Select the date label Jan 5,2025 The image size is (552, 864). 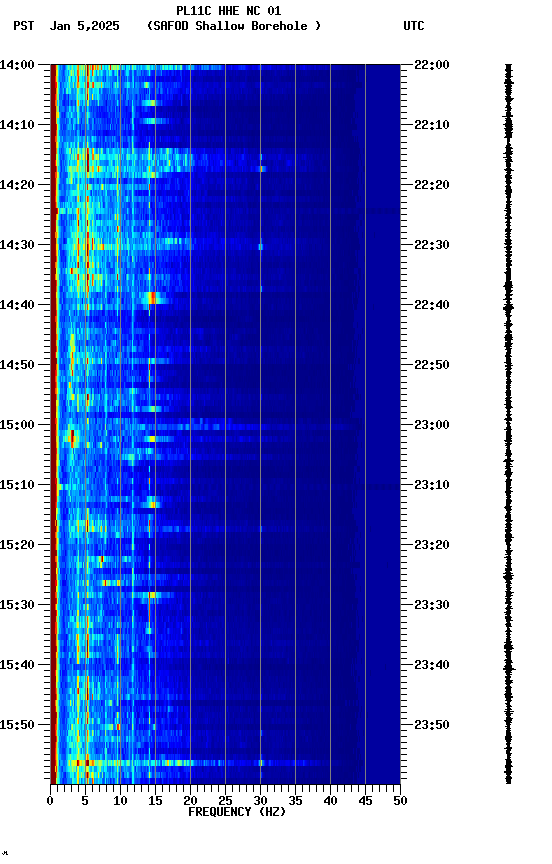(x=84, y=26)
